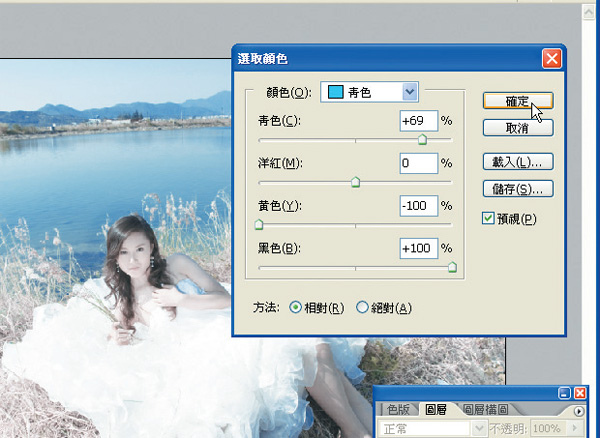Open the 載入(L)... load dialog

coord(518,162)
